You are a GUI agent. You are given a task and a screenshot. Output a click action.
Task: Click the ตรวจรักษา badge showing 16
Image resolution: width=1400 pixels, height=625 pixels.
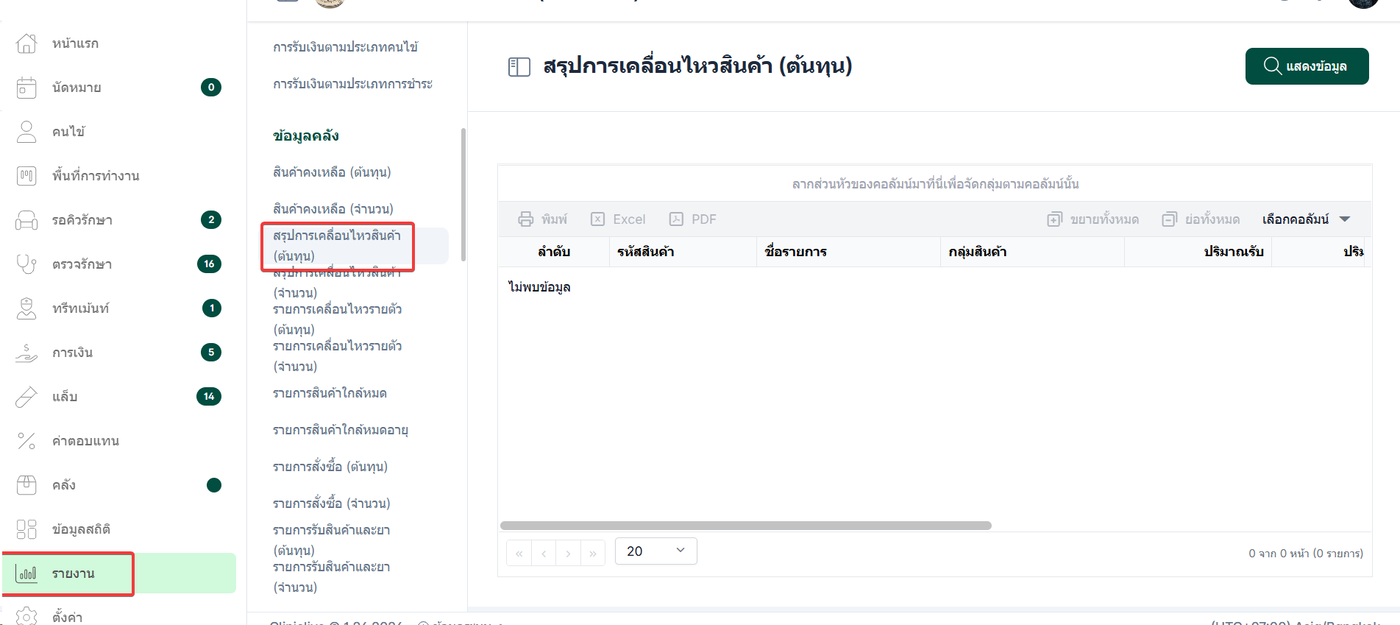208,264
